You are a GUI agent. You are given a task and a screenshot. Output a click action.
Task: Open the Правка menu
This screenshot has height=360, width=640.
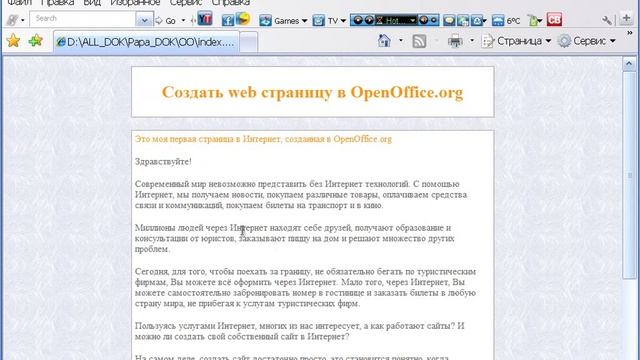(x=58, y=2)
